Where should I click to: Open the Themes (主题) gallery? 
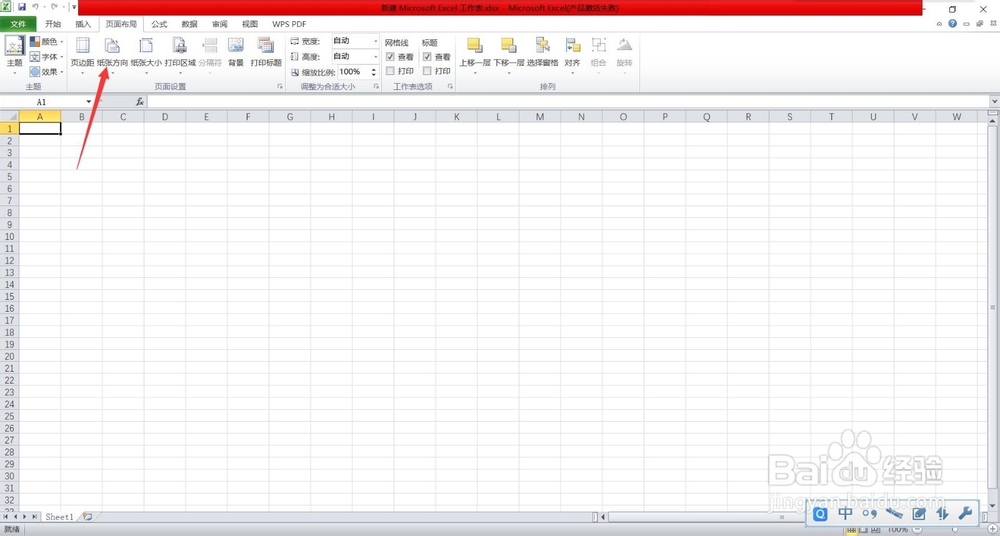(x=14, y=54)
